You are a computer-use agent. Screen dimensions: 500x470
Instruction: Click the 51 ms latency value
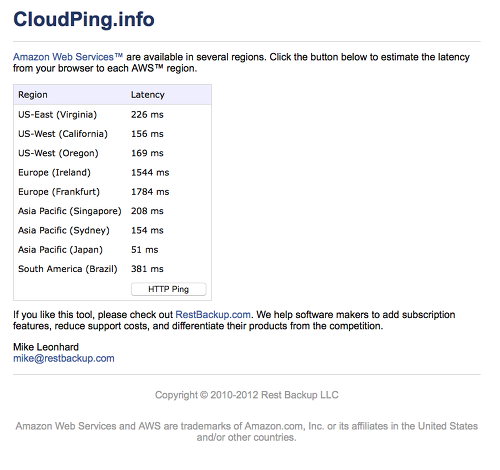pyautogui.click(x=144, y=250)
